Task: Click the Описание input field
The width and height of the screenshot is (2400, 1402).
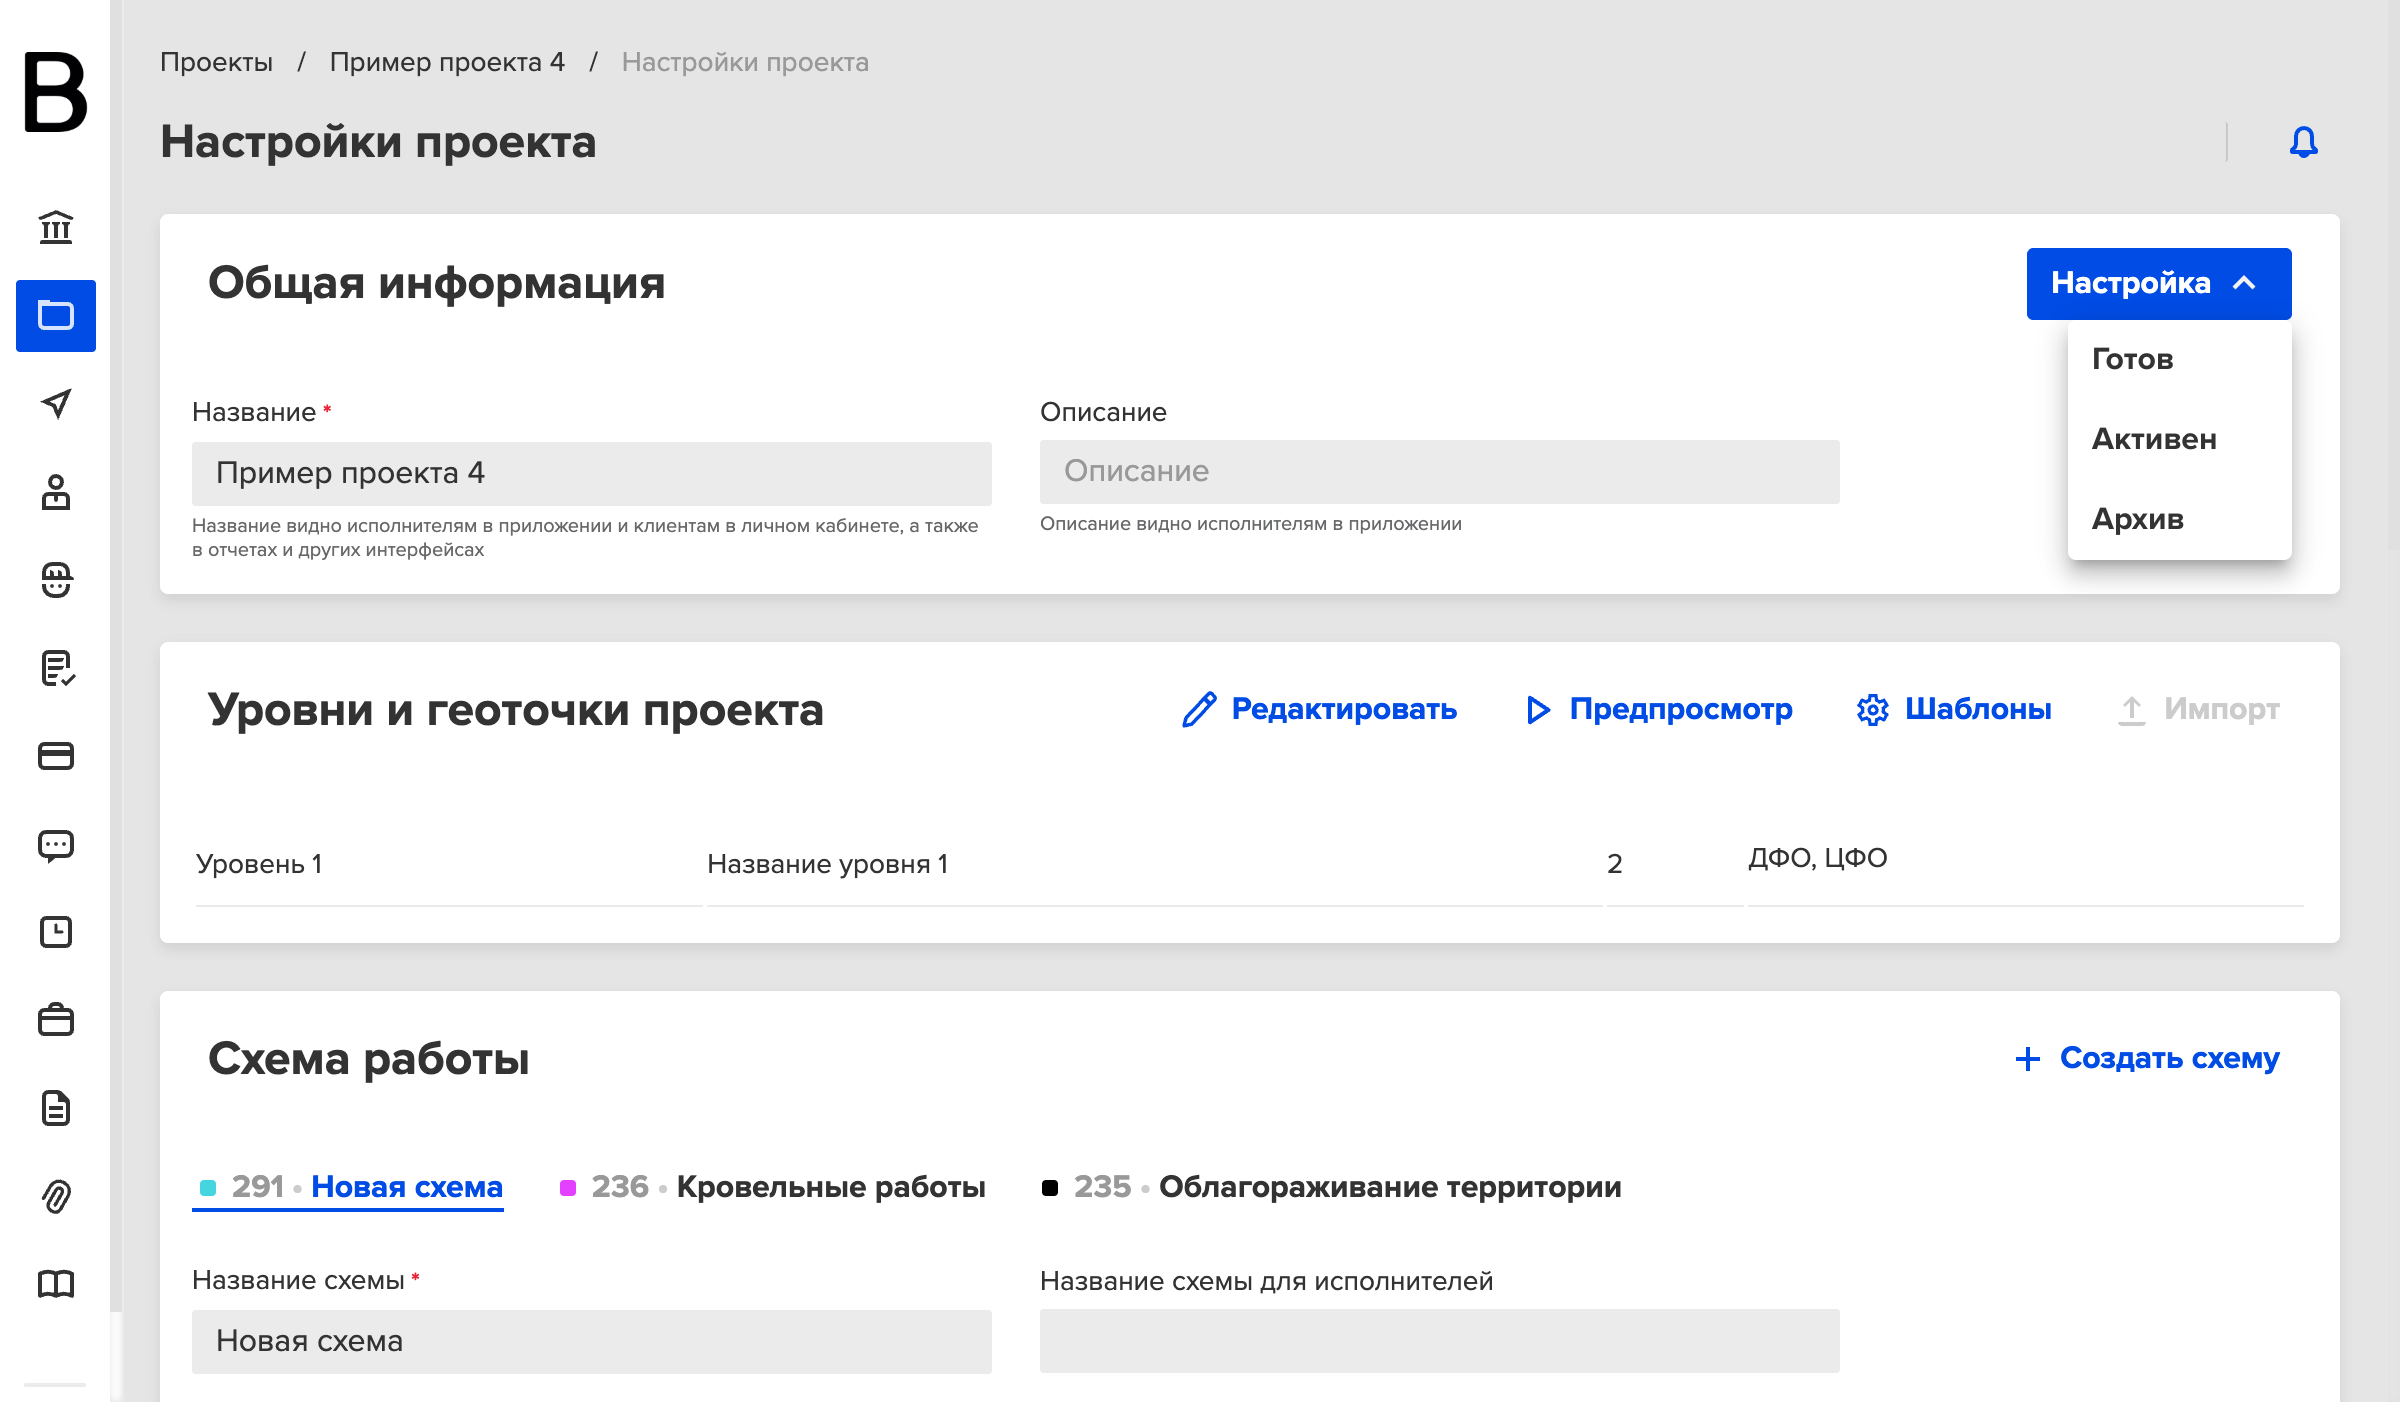Action: click(x=1440, y=472)
